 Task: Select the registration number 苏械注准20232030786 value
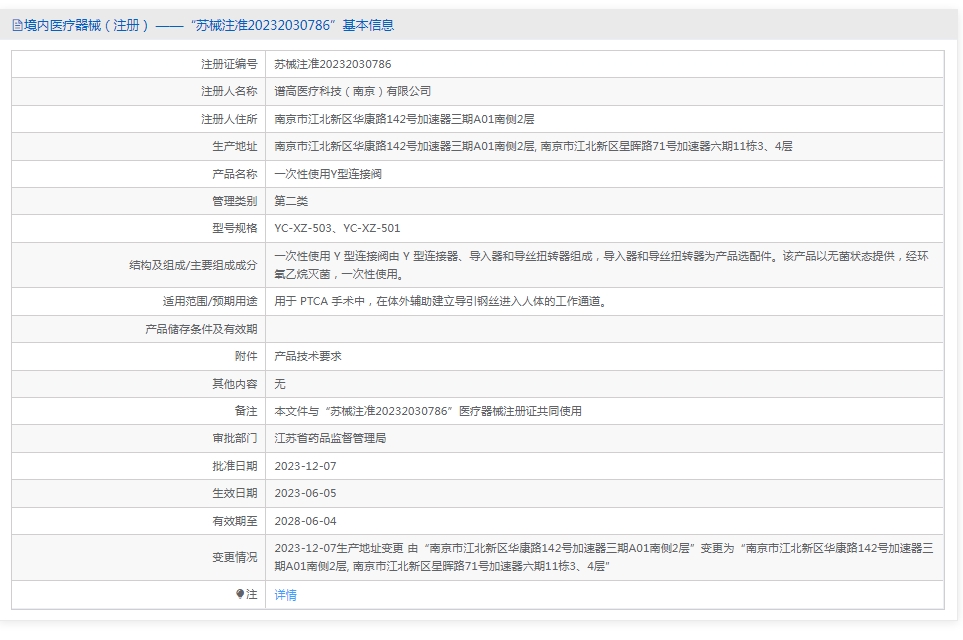(333, 64)
